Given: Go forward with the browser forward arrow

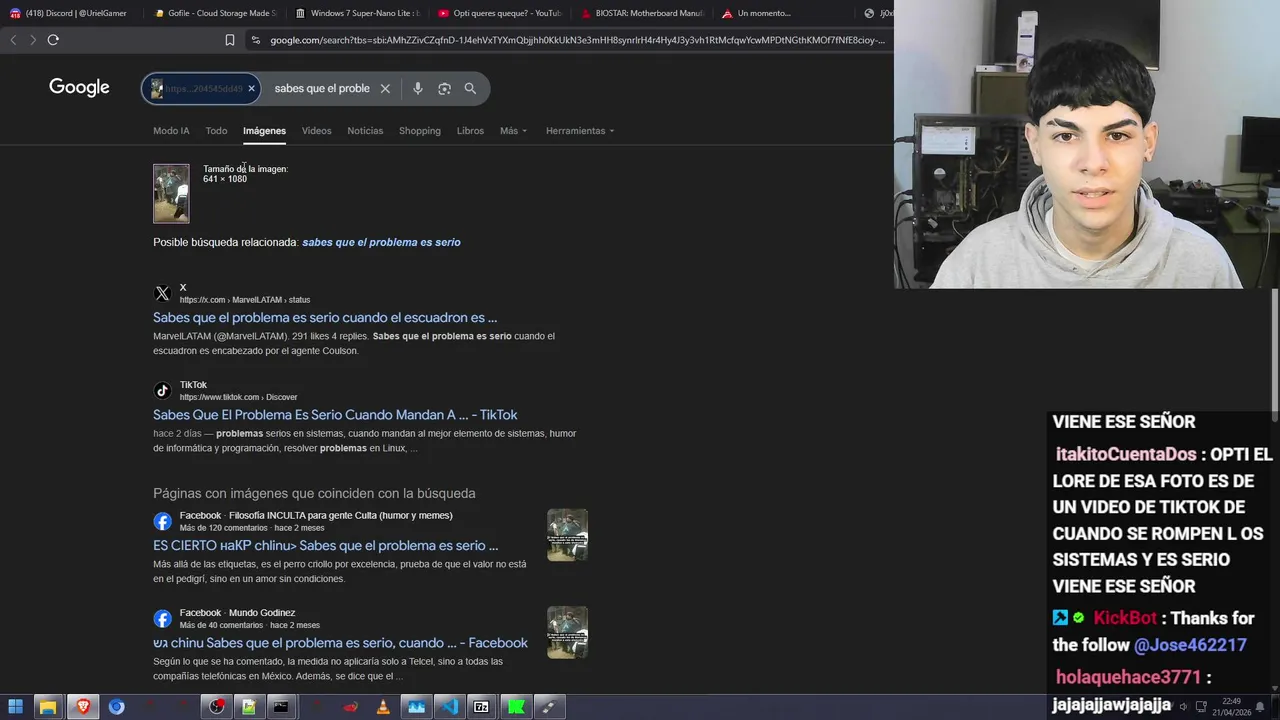Looking at the screenshot, I should point(33,40).
